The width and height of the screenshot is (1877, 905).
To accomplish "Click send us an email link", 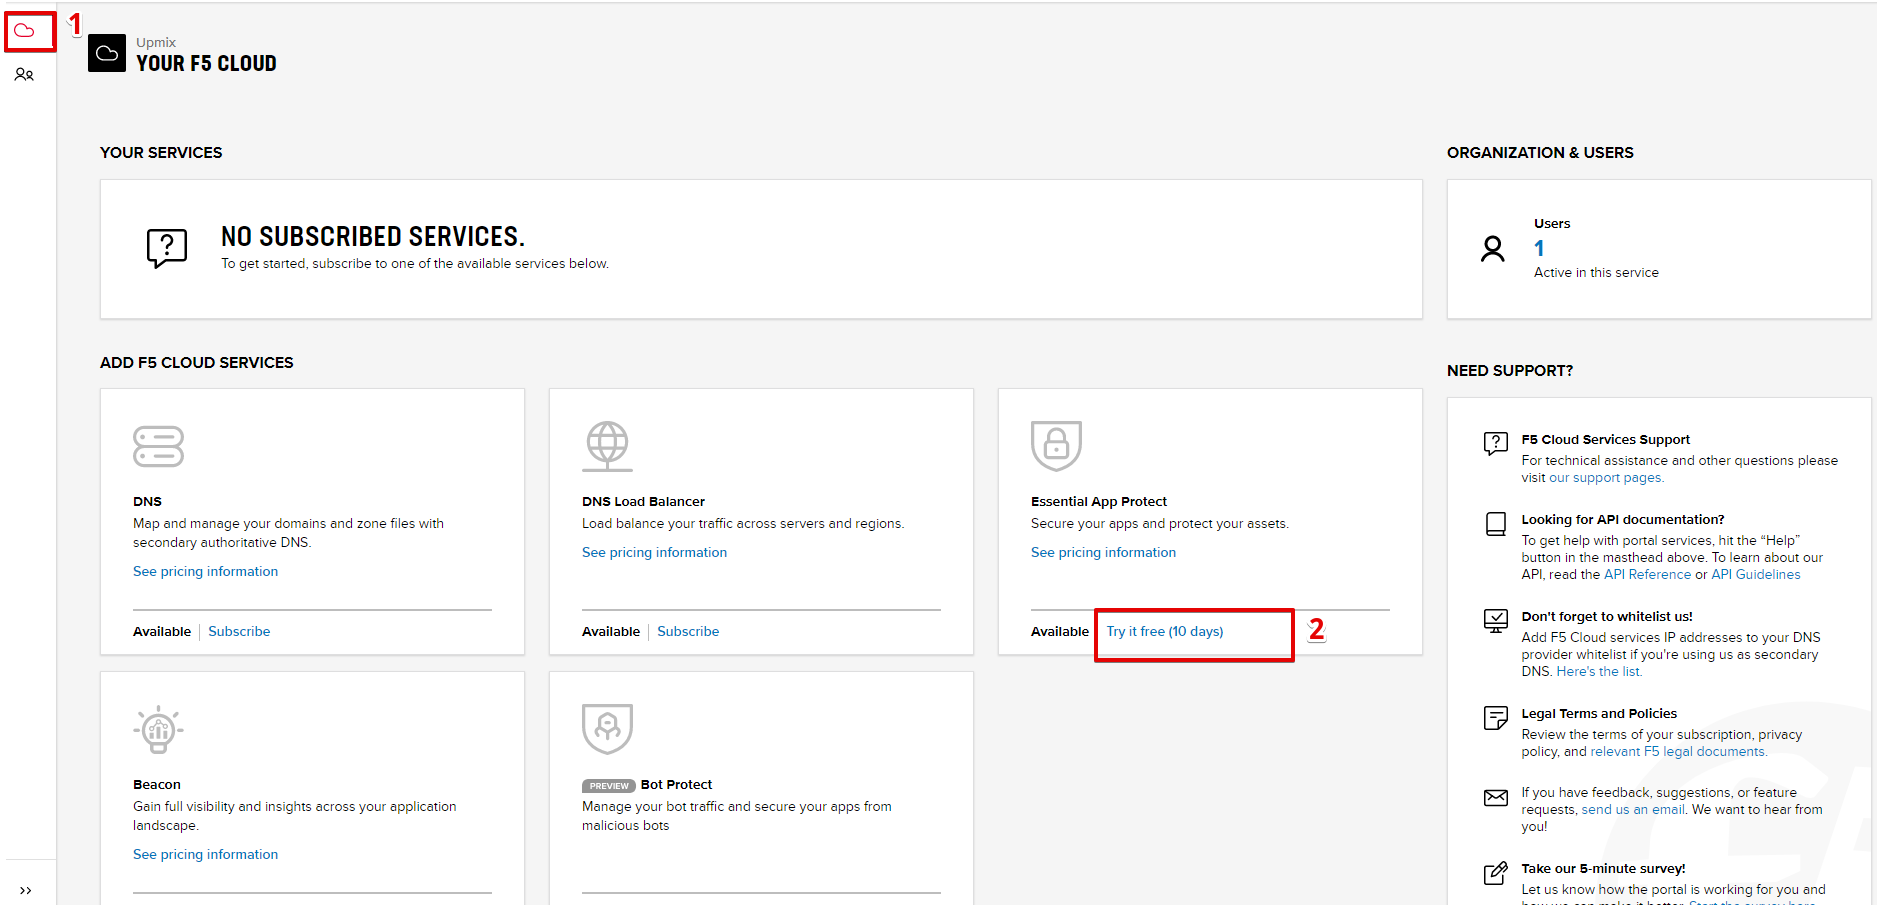I will coord(1633,809).
